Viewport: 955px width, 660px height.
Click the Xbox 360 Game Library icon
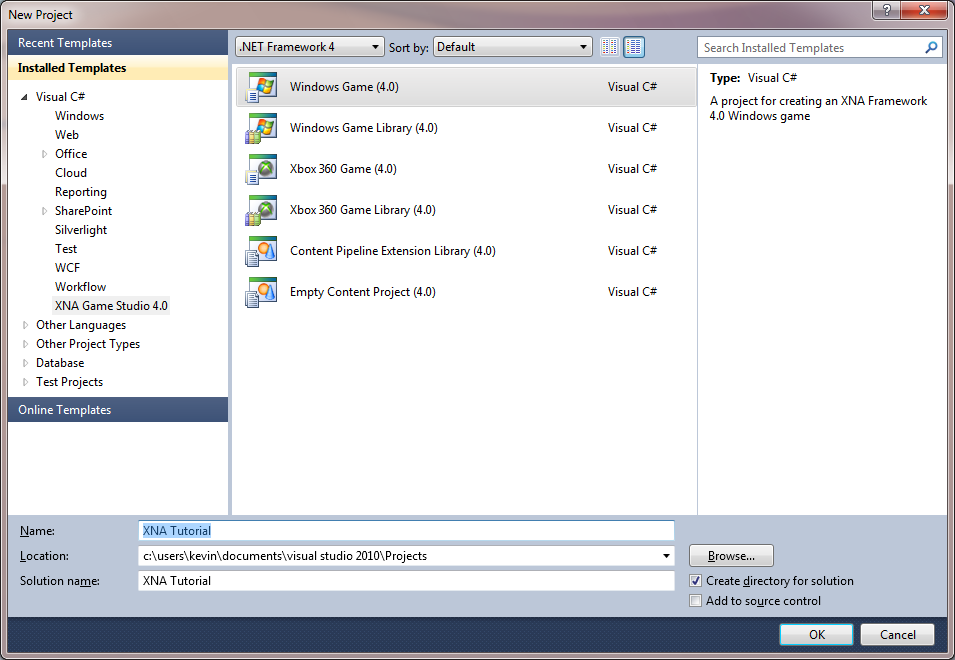pos(261,210)
